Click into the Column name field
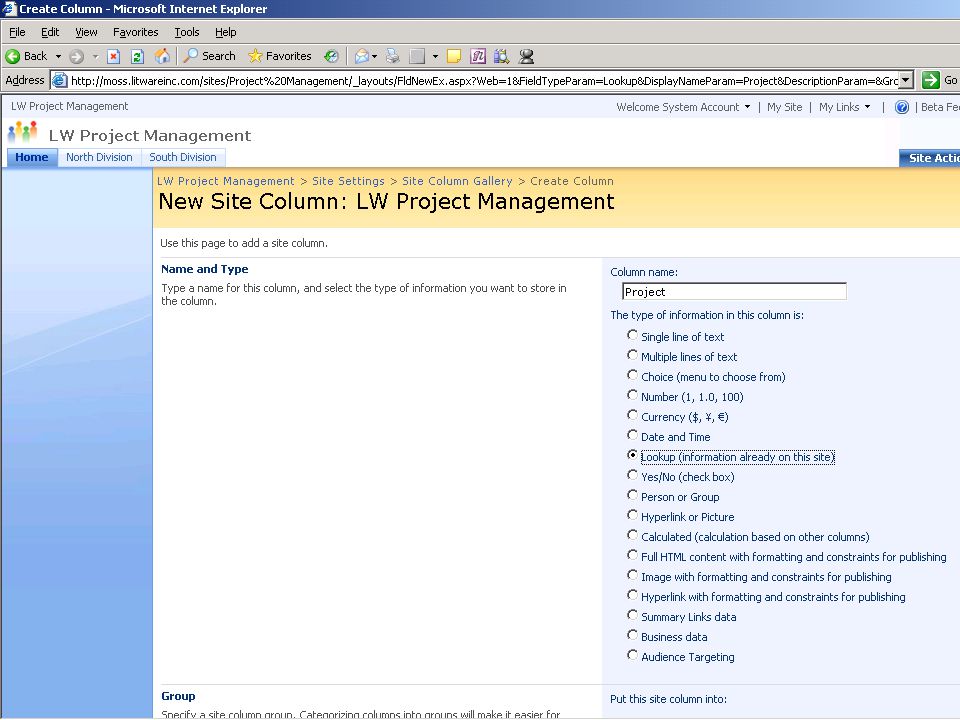Image resolution: width=960 pixels, height=720 pixels. pyautogui.click(x=734, y=291)
